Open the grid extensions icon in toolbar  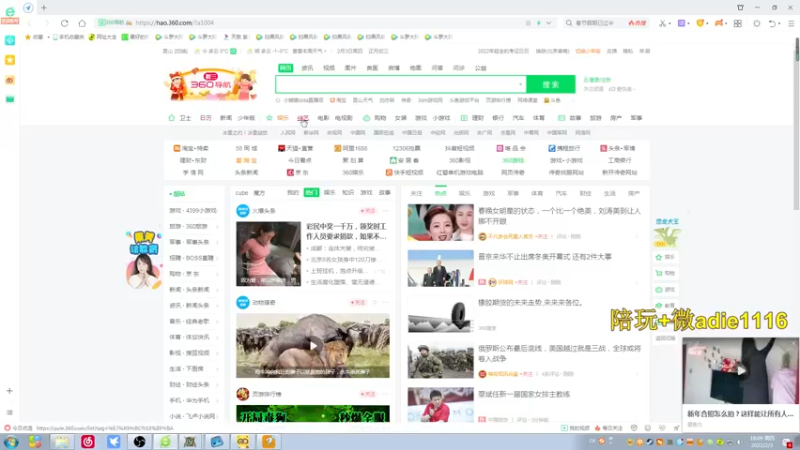tap(738, 23)
